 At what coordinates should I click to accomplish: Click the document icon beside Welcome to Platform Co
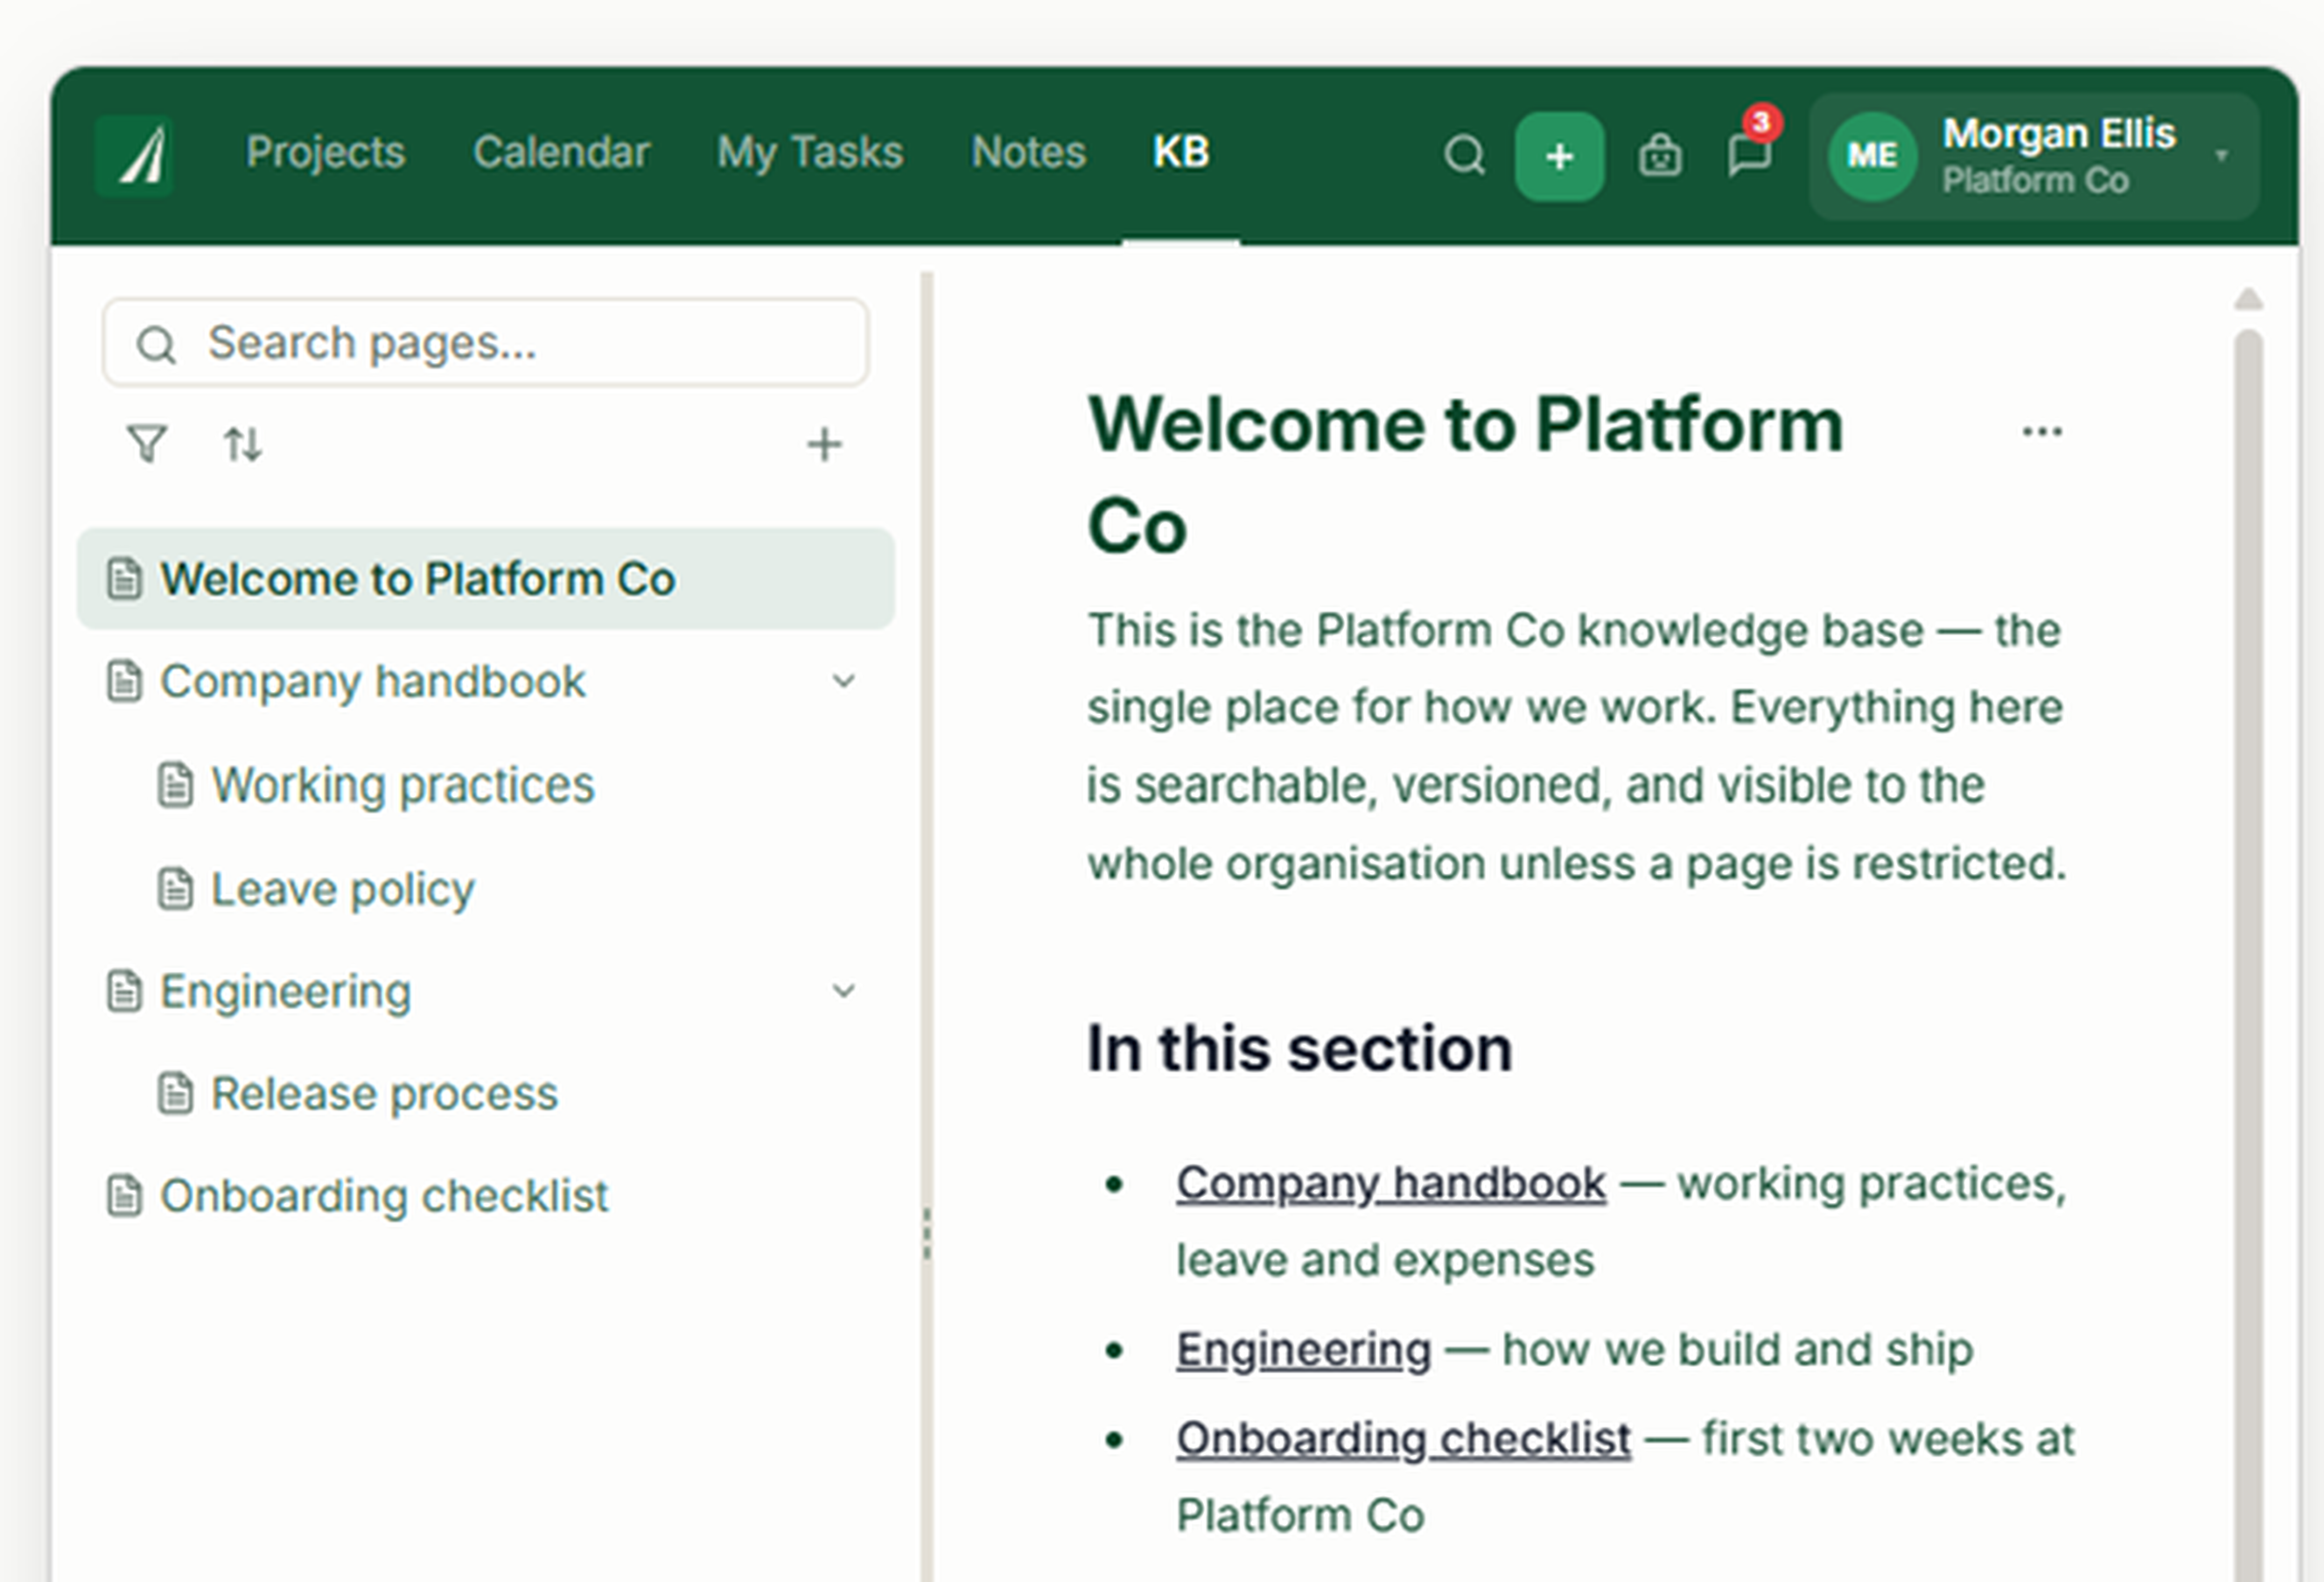coord(124,579)
